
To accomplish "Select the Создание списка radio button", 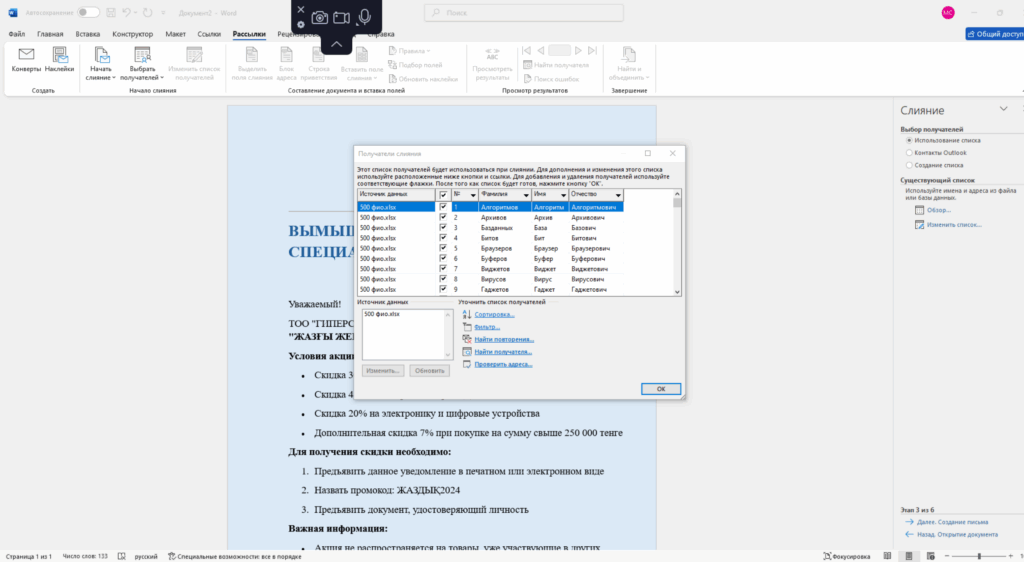I will coord(908,165).
